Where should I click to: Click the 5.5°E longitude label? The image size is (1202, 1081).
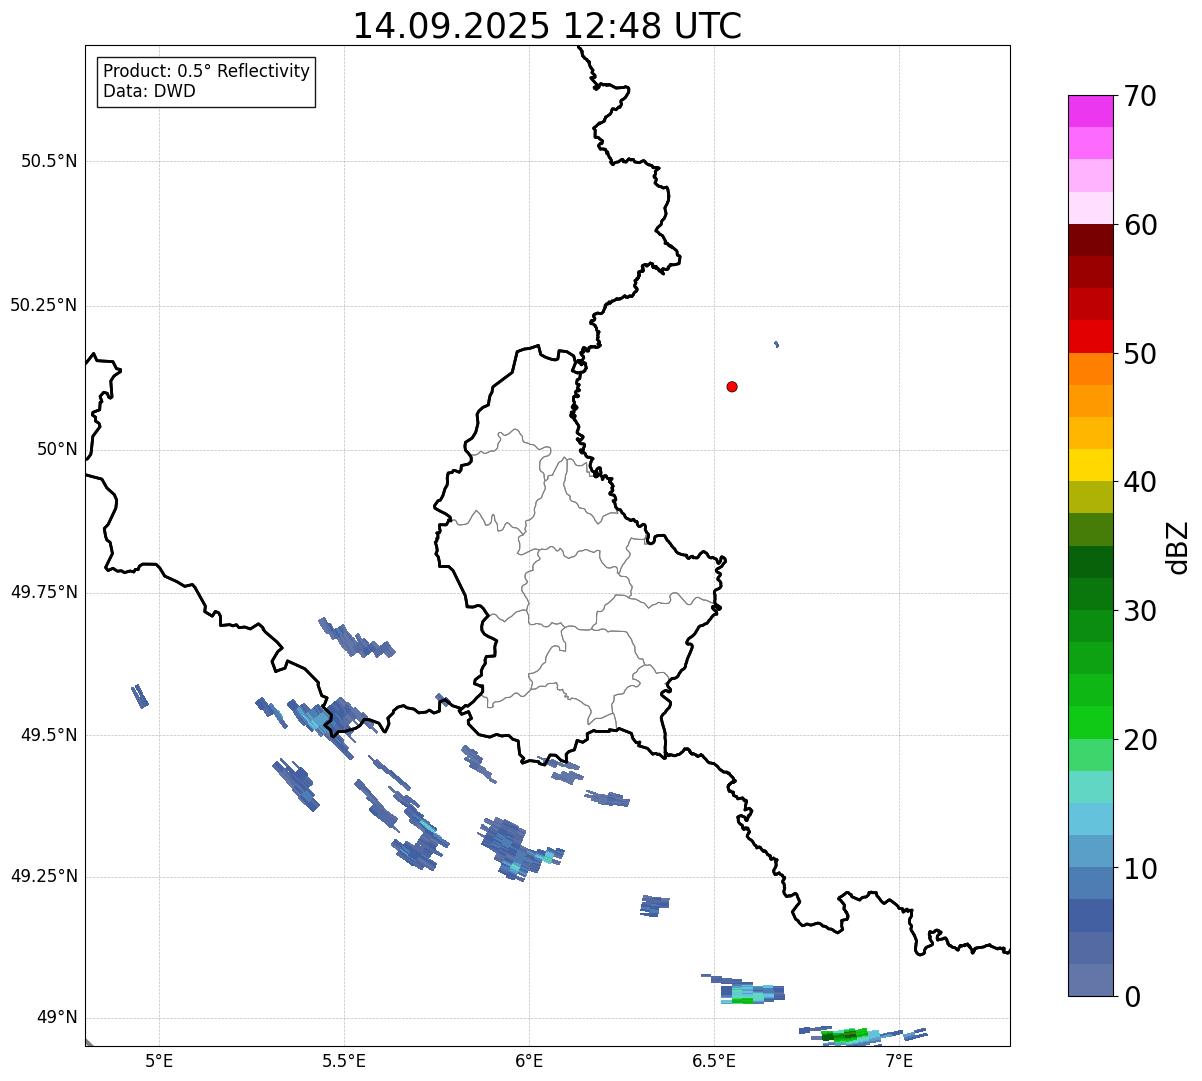[344, 1061]
